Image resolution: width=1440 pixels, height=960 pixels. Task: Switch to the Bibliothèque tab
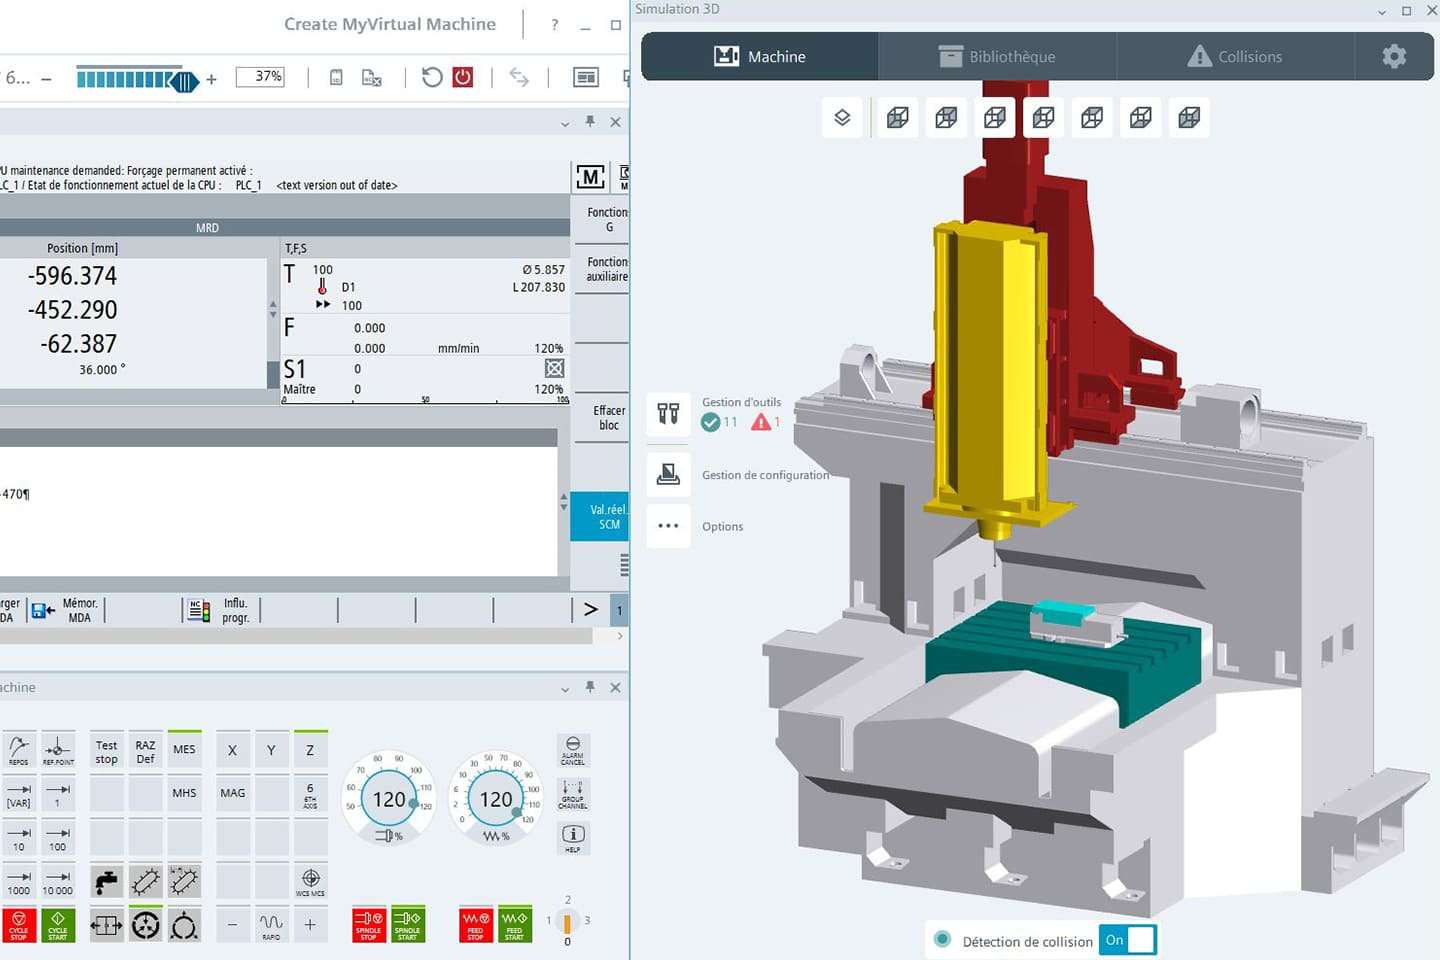[x=997, y=57]
